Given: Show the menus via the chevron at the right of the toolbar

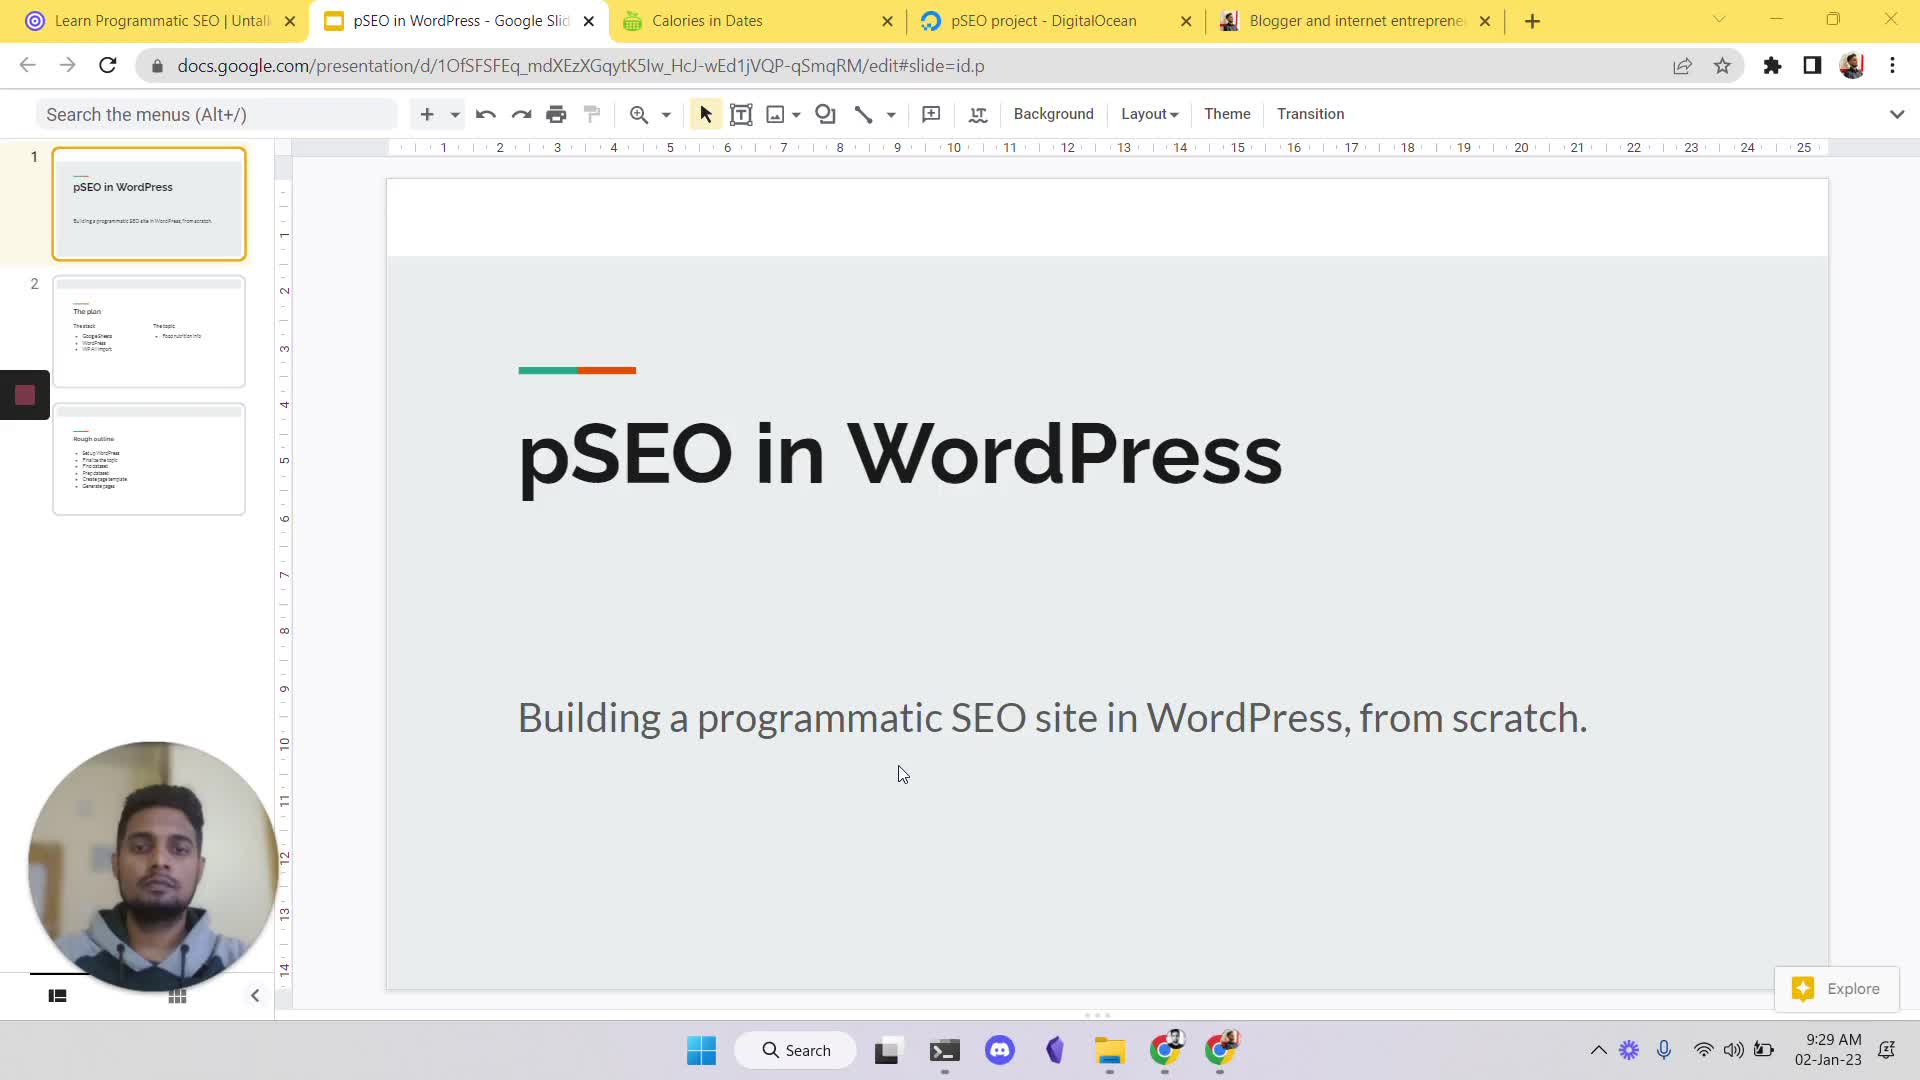Looking at the screenshot, I should [x=1897, y=114].
